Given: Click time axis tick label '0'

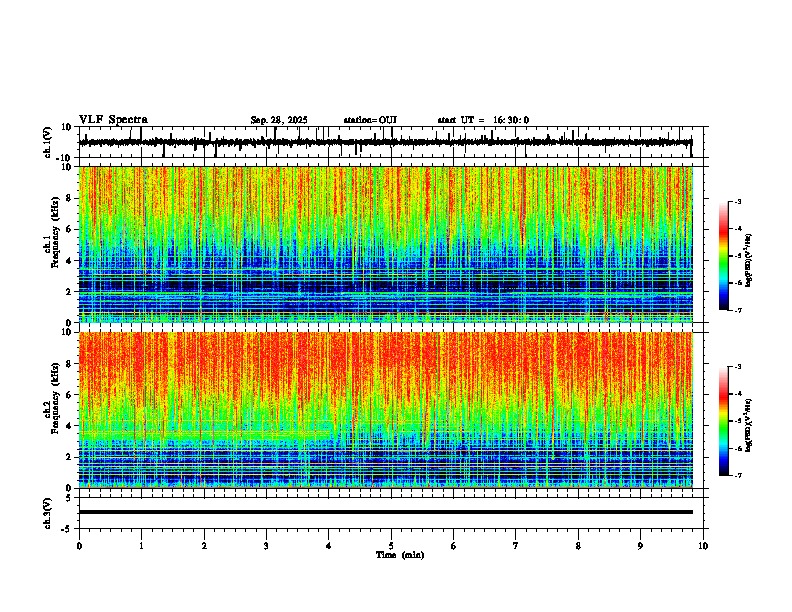Looking at the screenshot, I should 79,546.
